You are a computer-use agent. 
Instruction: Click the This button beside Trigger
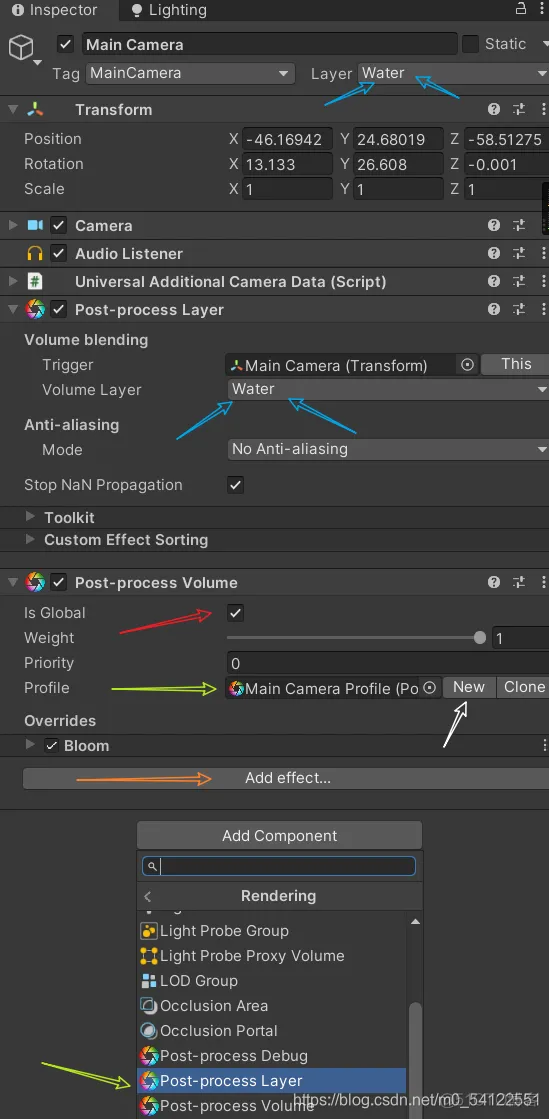(x=515, y=364)
